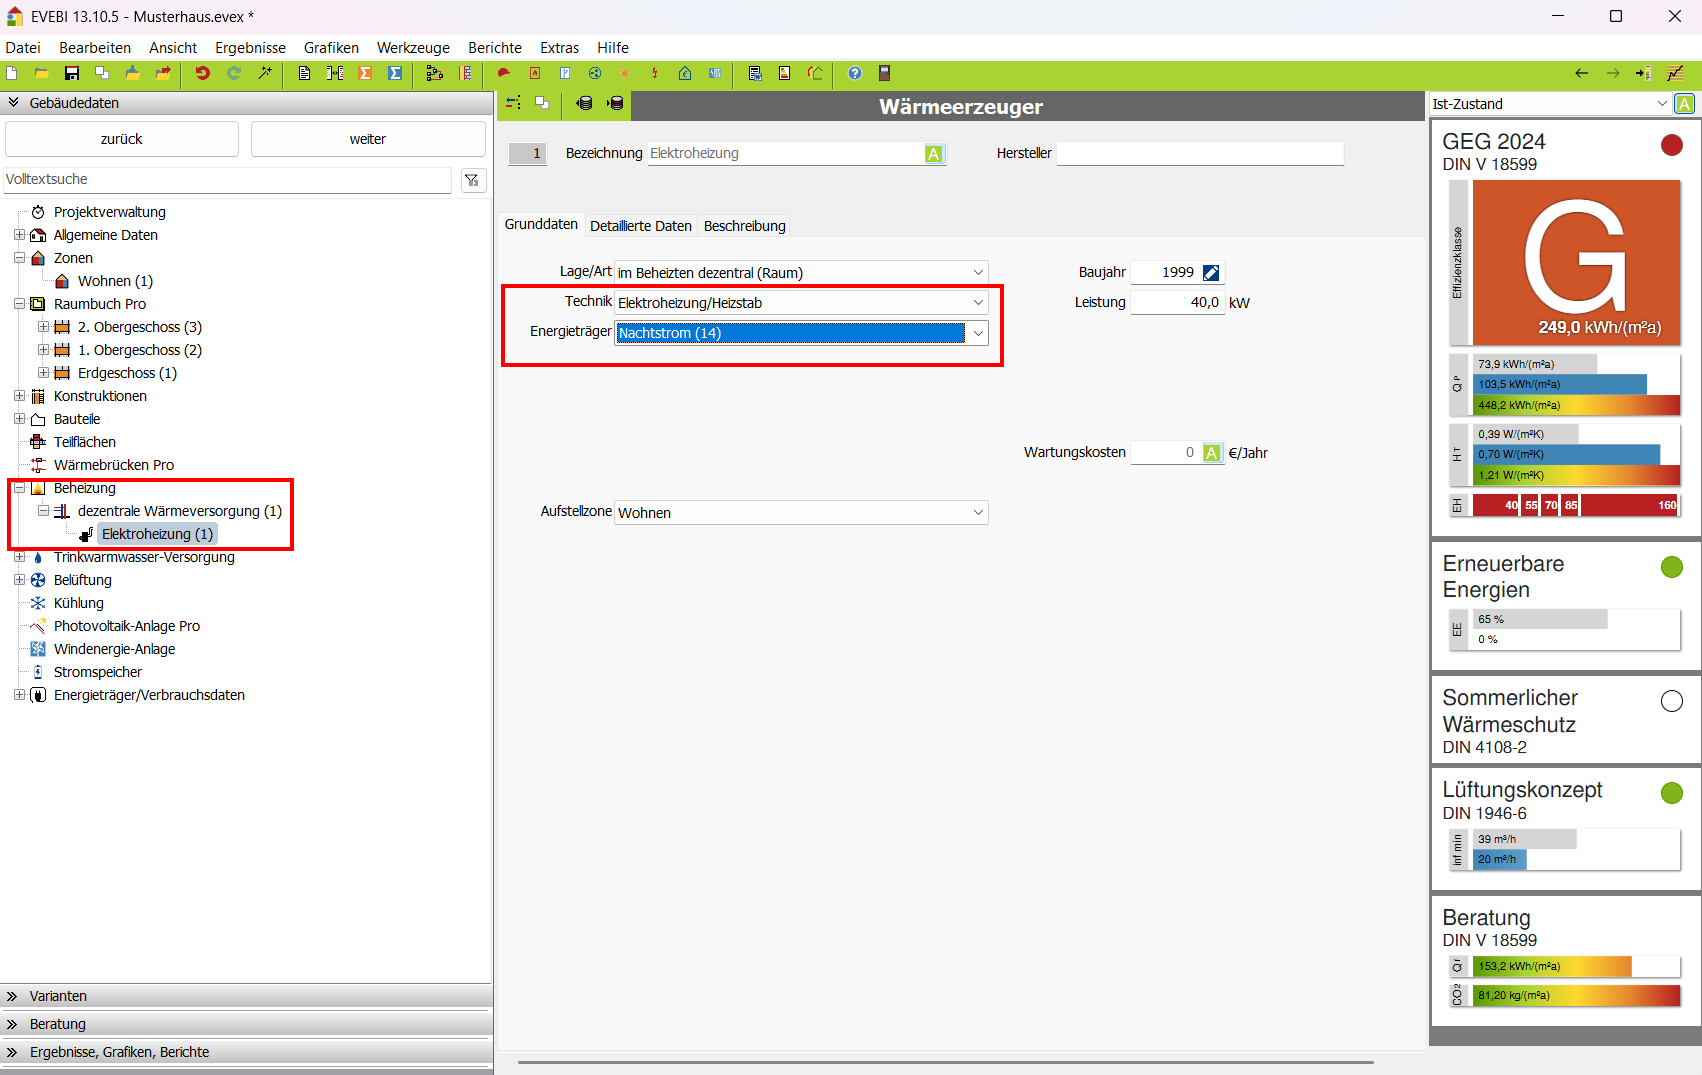Open the Berichte menu

(x=494, y=48)
